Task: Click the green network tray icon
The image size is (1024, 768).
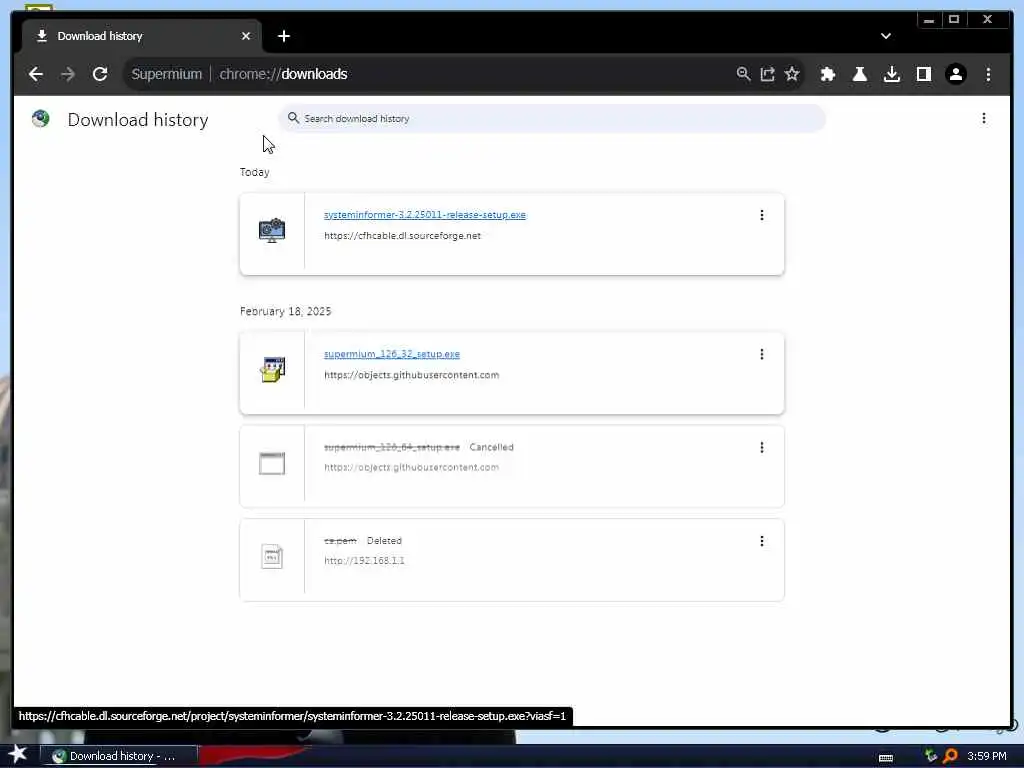Action: pyautogui.click(x=931, y=756)
